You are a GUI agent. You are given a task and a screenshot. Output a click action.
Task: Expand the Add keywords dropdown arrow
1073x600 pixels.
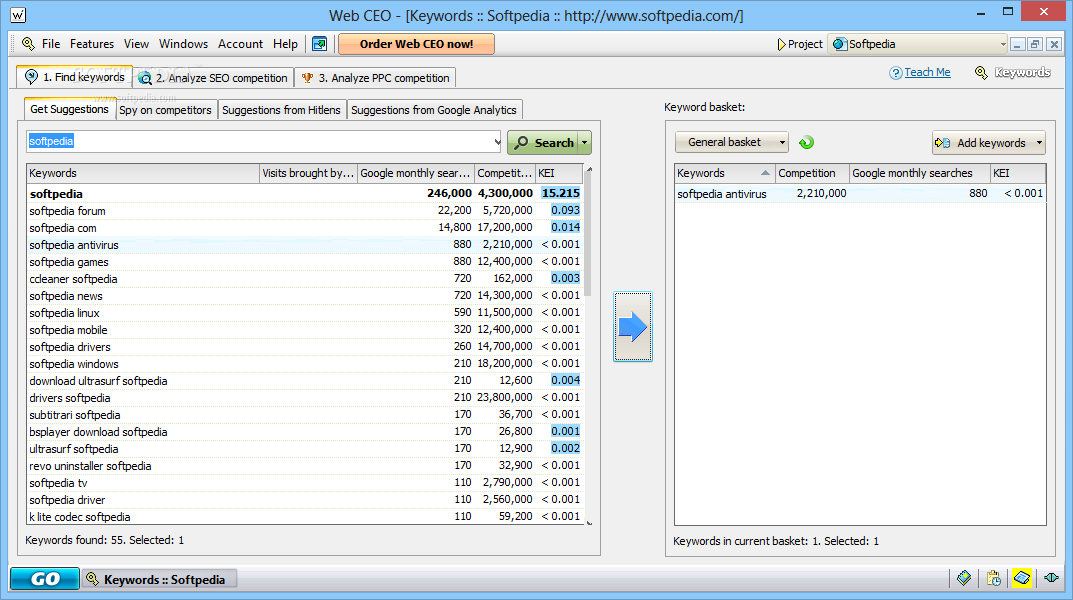[x=1039, y=142]
